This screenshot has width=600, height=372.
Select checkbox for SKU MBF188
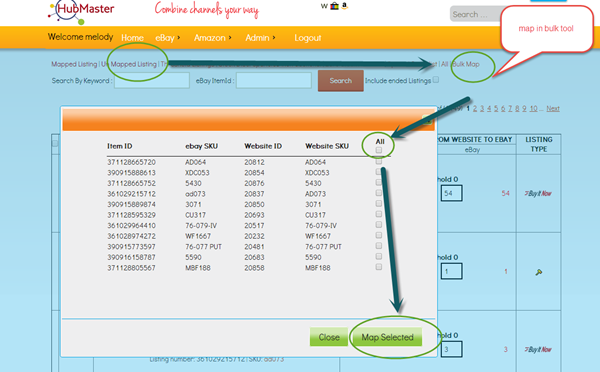tap(379, 267)
